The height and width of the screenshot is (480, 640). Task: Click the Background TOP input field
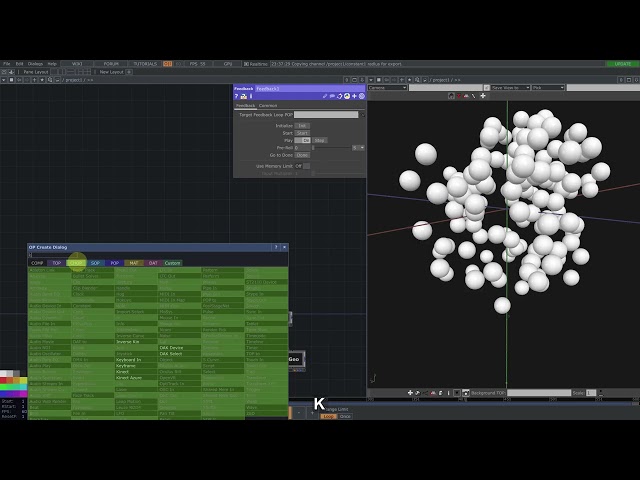[539, 393]
